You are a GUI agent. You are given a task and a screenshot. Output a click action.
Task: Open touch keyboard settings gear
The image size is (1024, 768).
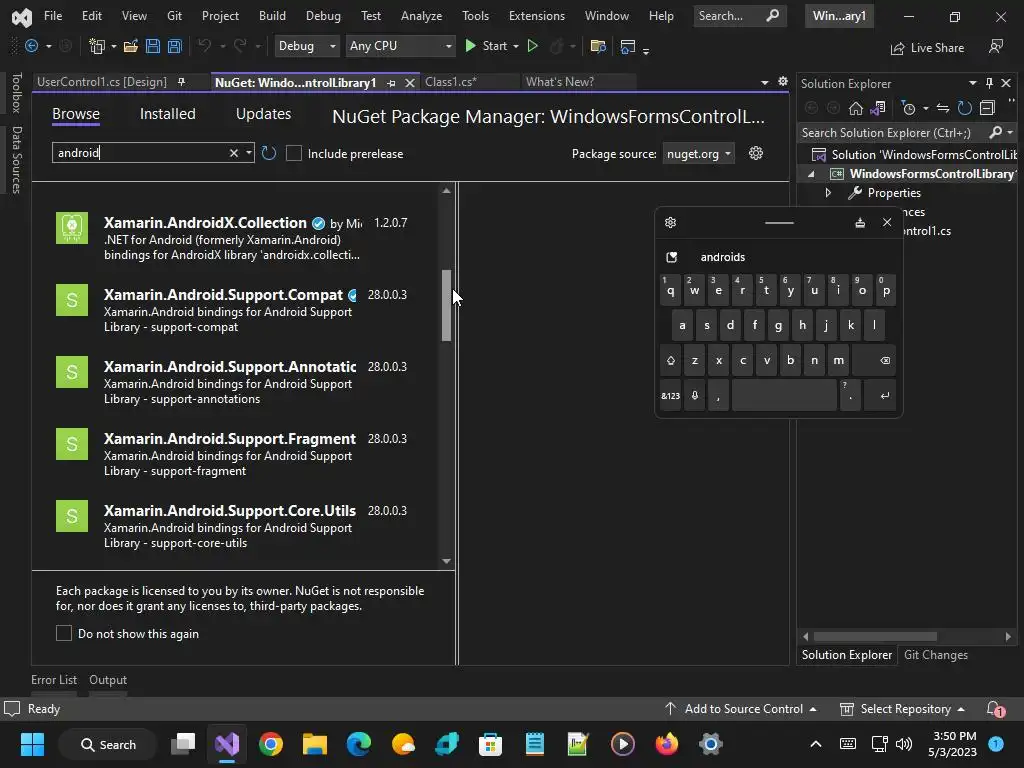pyautogui.click(x=670, y=223)
